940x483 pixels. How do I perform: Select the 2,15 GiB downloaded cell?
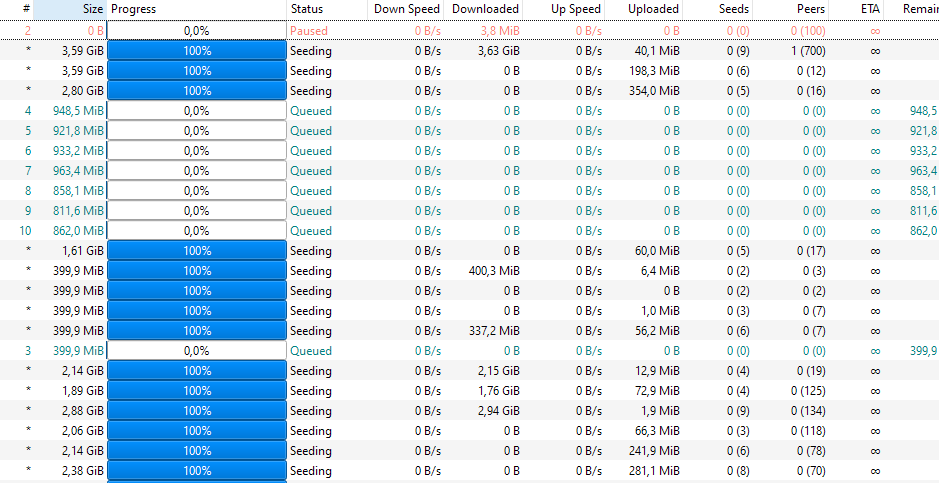499,370
